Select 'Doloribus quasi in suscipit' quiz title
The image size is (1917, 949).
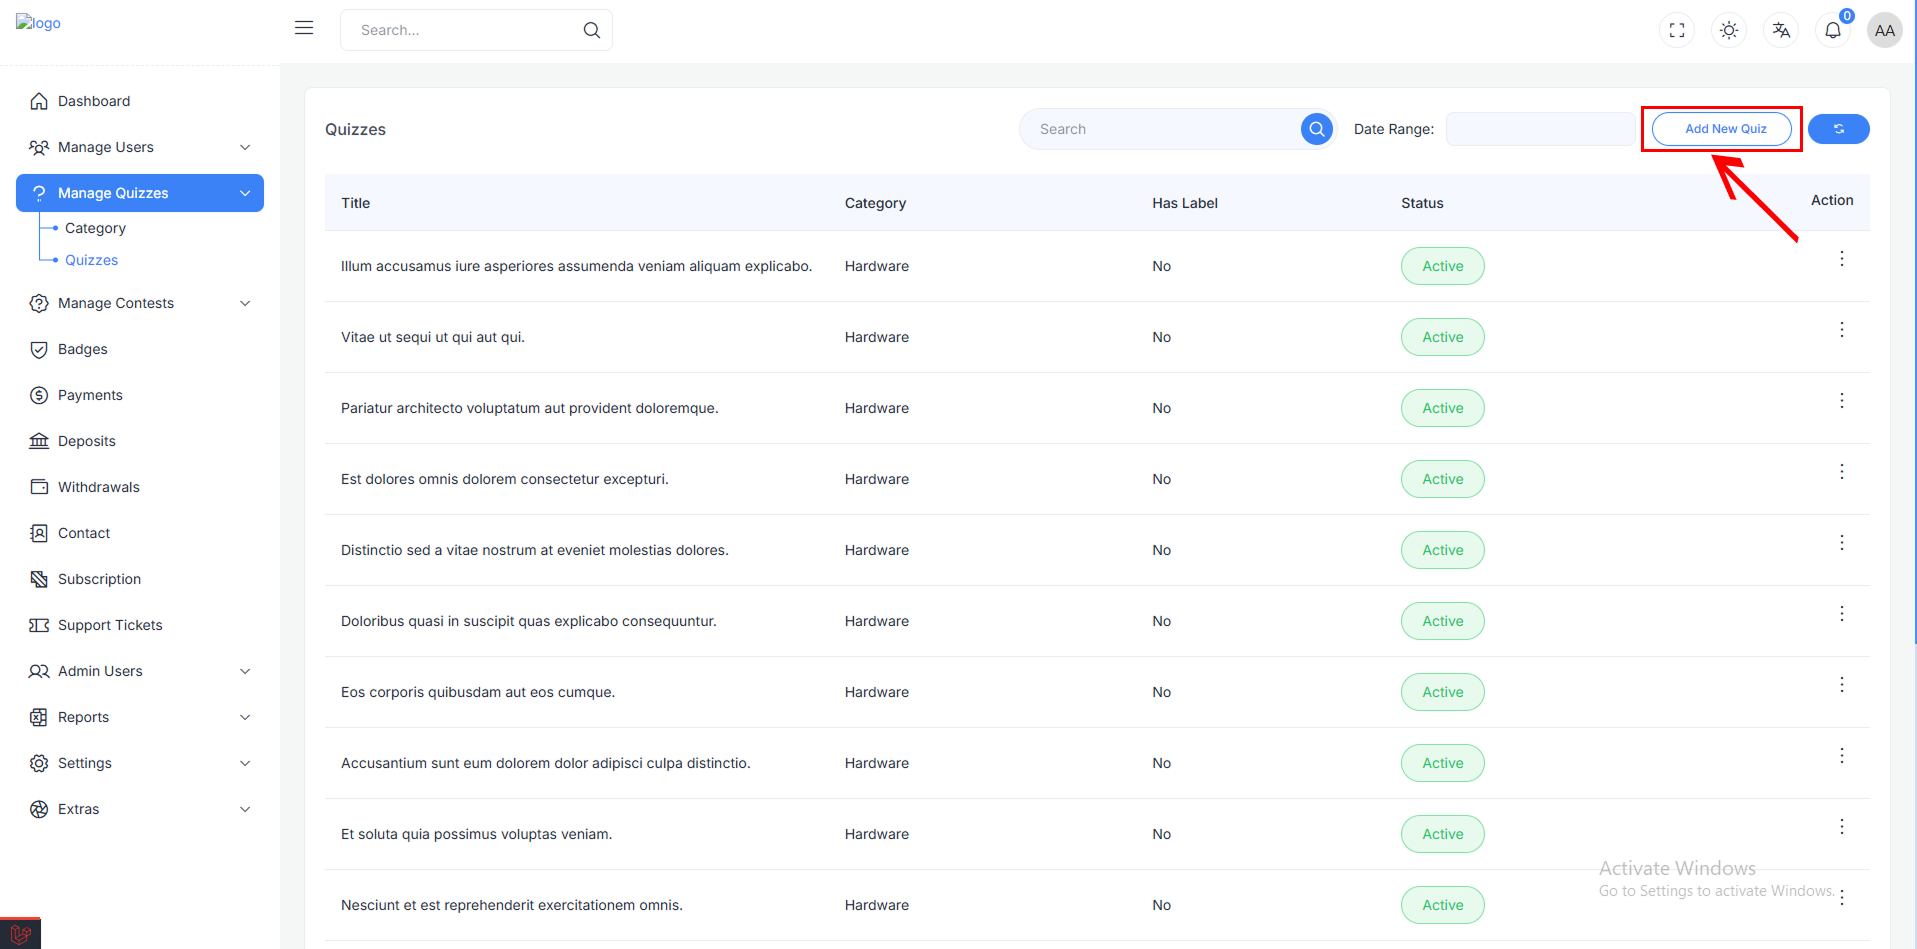coord(529,621)
